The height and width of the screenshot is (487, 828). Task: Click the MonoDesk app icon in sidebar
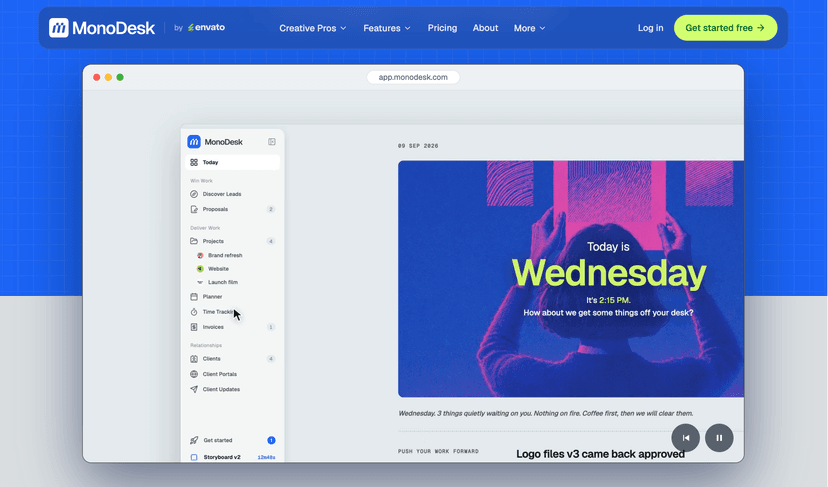pos(194,142)
